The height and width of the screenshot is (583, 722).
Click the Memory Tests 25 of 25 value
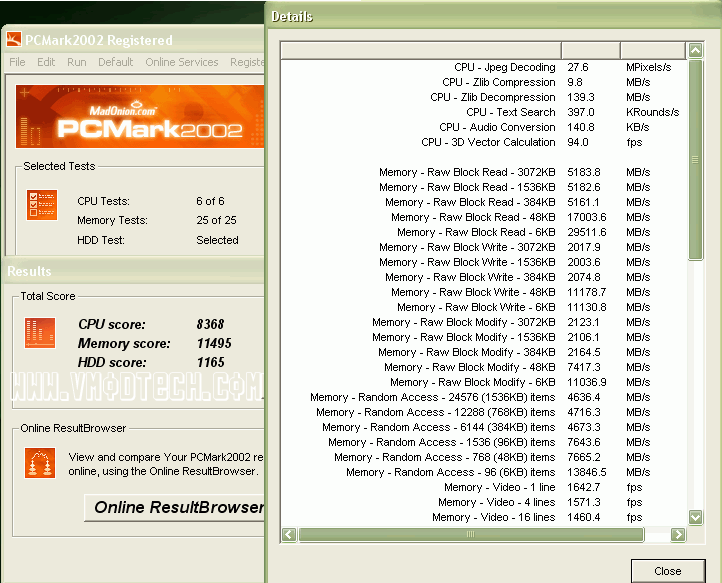click(216, 220)
